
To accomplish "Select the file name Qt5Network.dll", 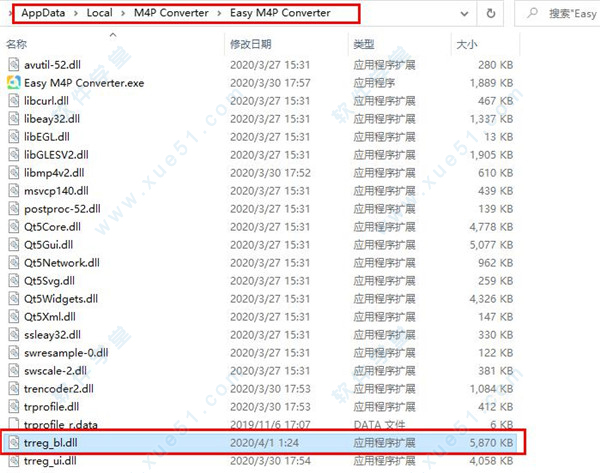I will click(62, 262).
